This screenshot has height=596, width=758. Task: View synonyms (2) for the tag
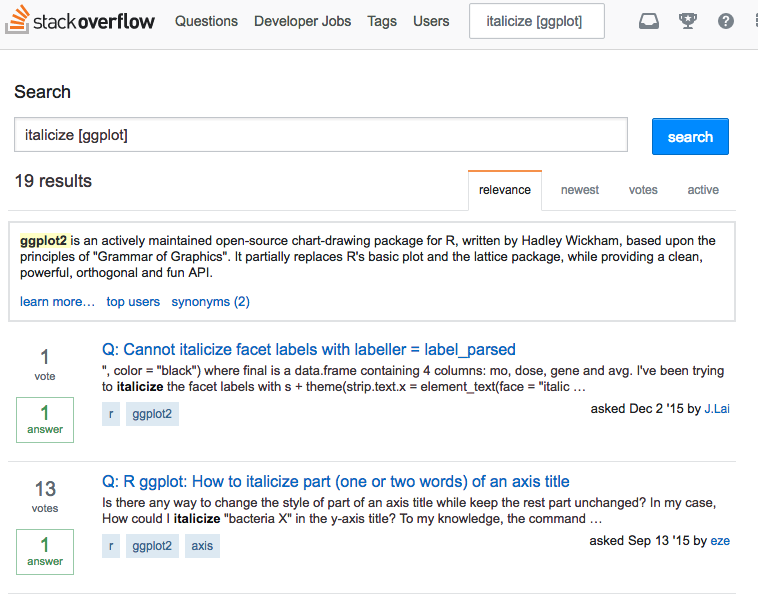(x=210, y=301)
